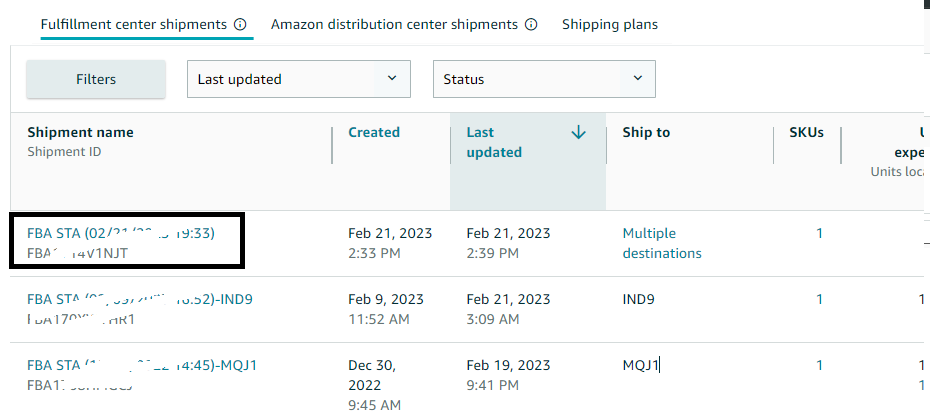Sort by Last updated column header
Image resolution: width=930 pixels, height=414 pixels.
(494, 142)
